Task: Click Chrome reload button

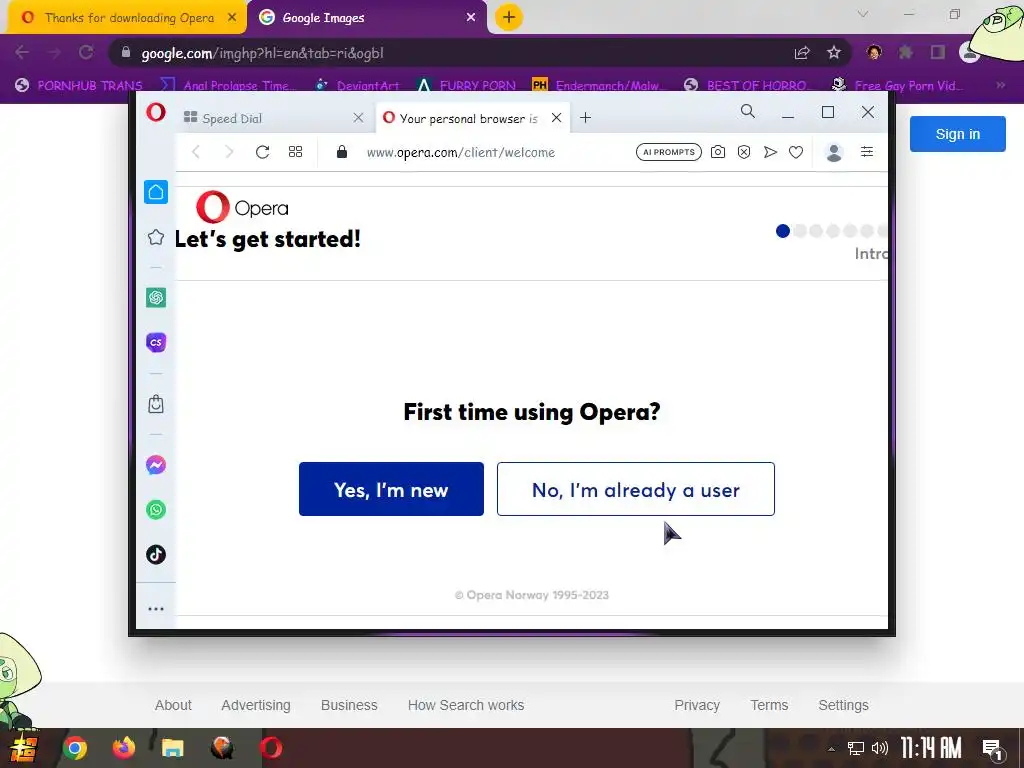Action: coord(86,52)
